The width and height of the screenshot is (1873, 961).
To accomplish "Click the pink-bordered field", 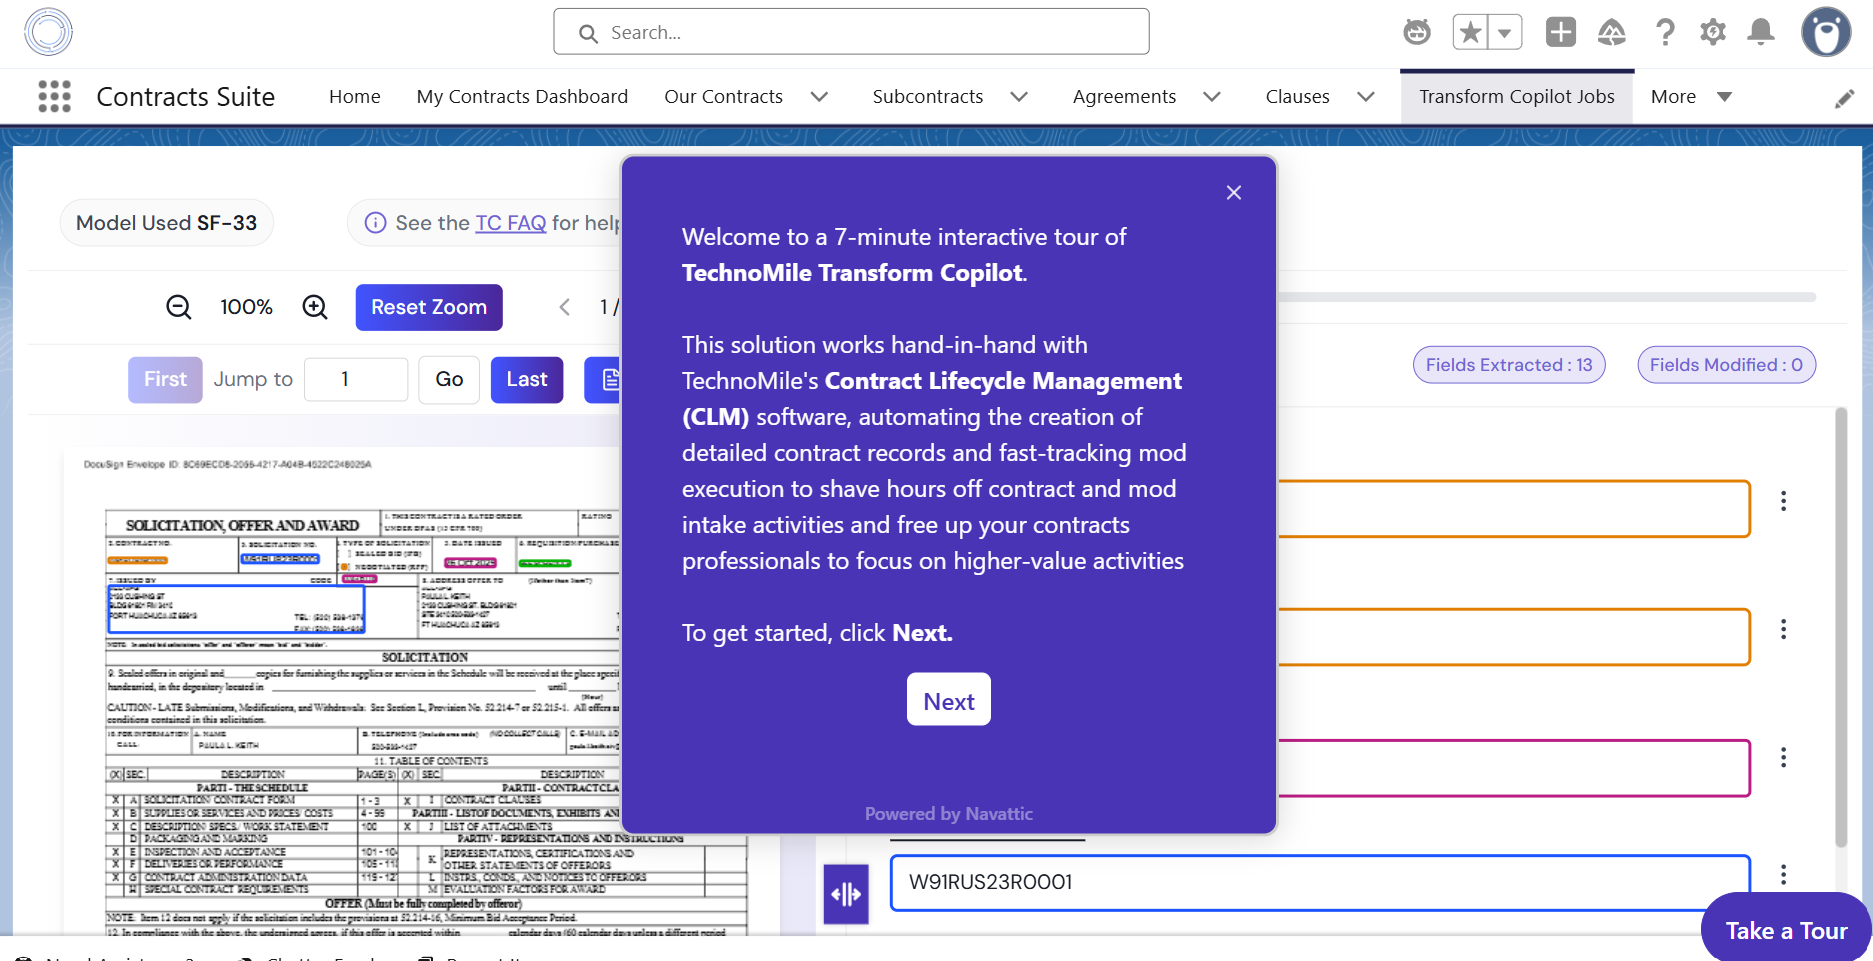I will 1514,768.
